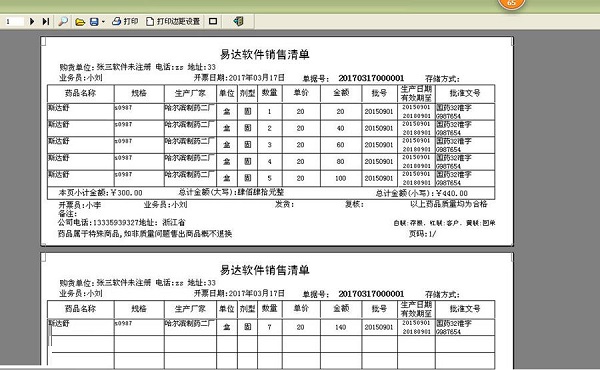Select the 药品名称 column header on first page
600x370 pixels.
(x=80, y=93)
